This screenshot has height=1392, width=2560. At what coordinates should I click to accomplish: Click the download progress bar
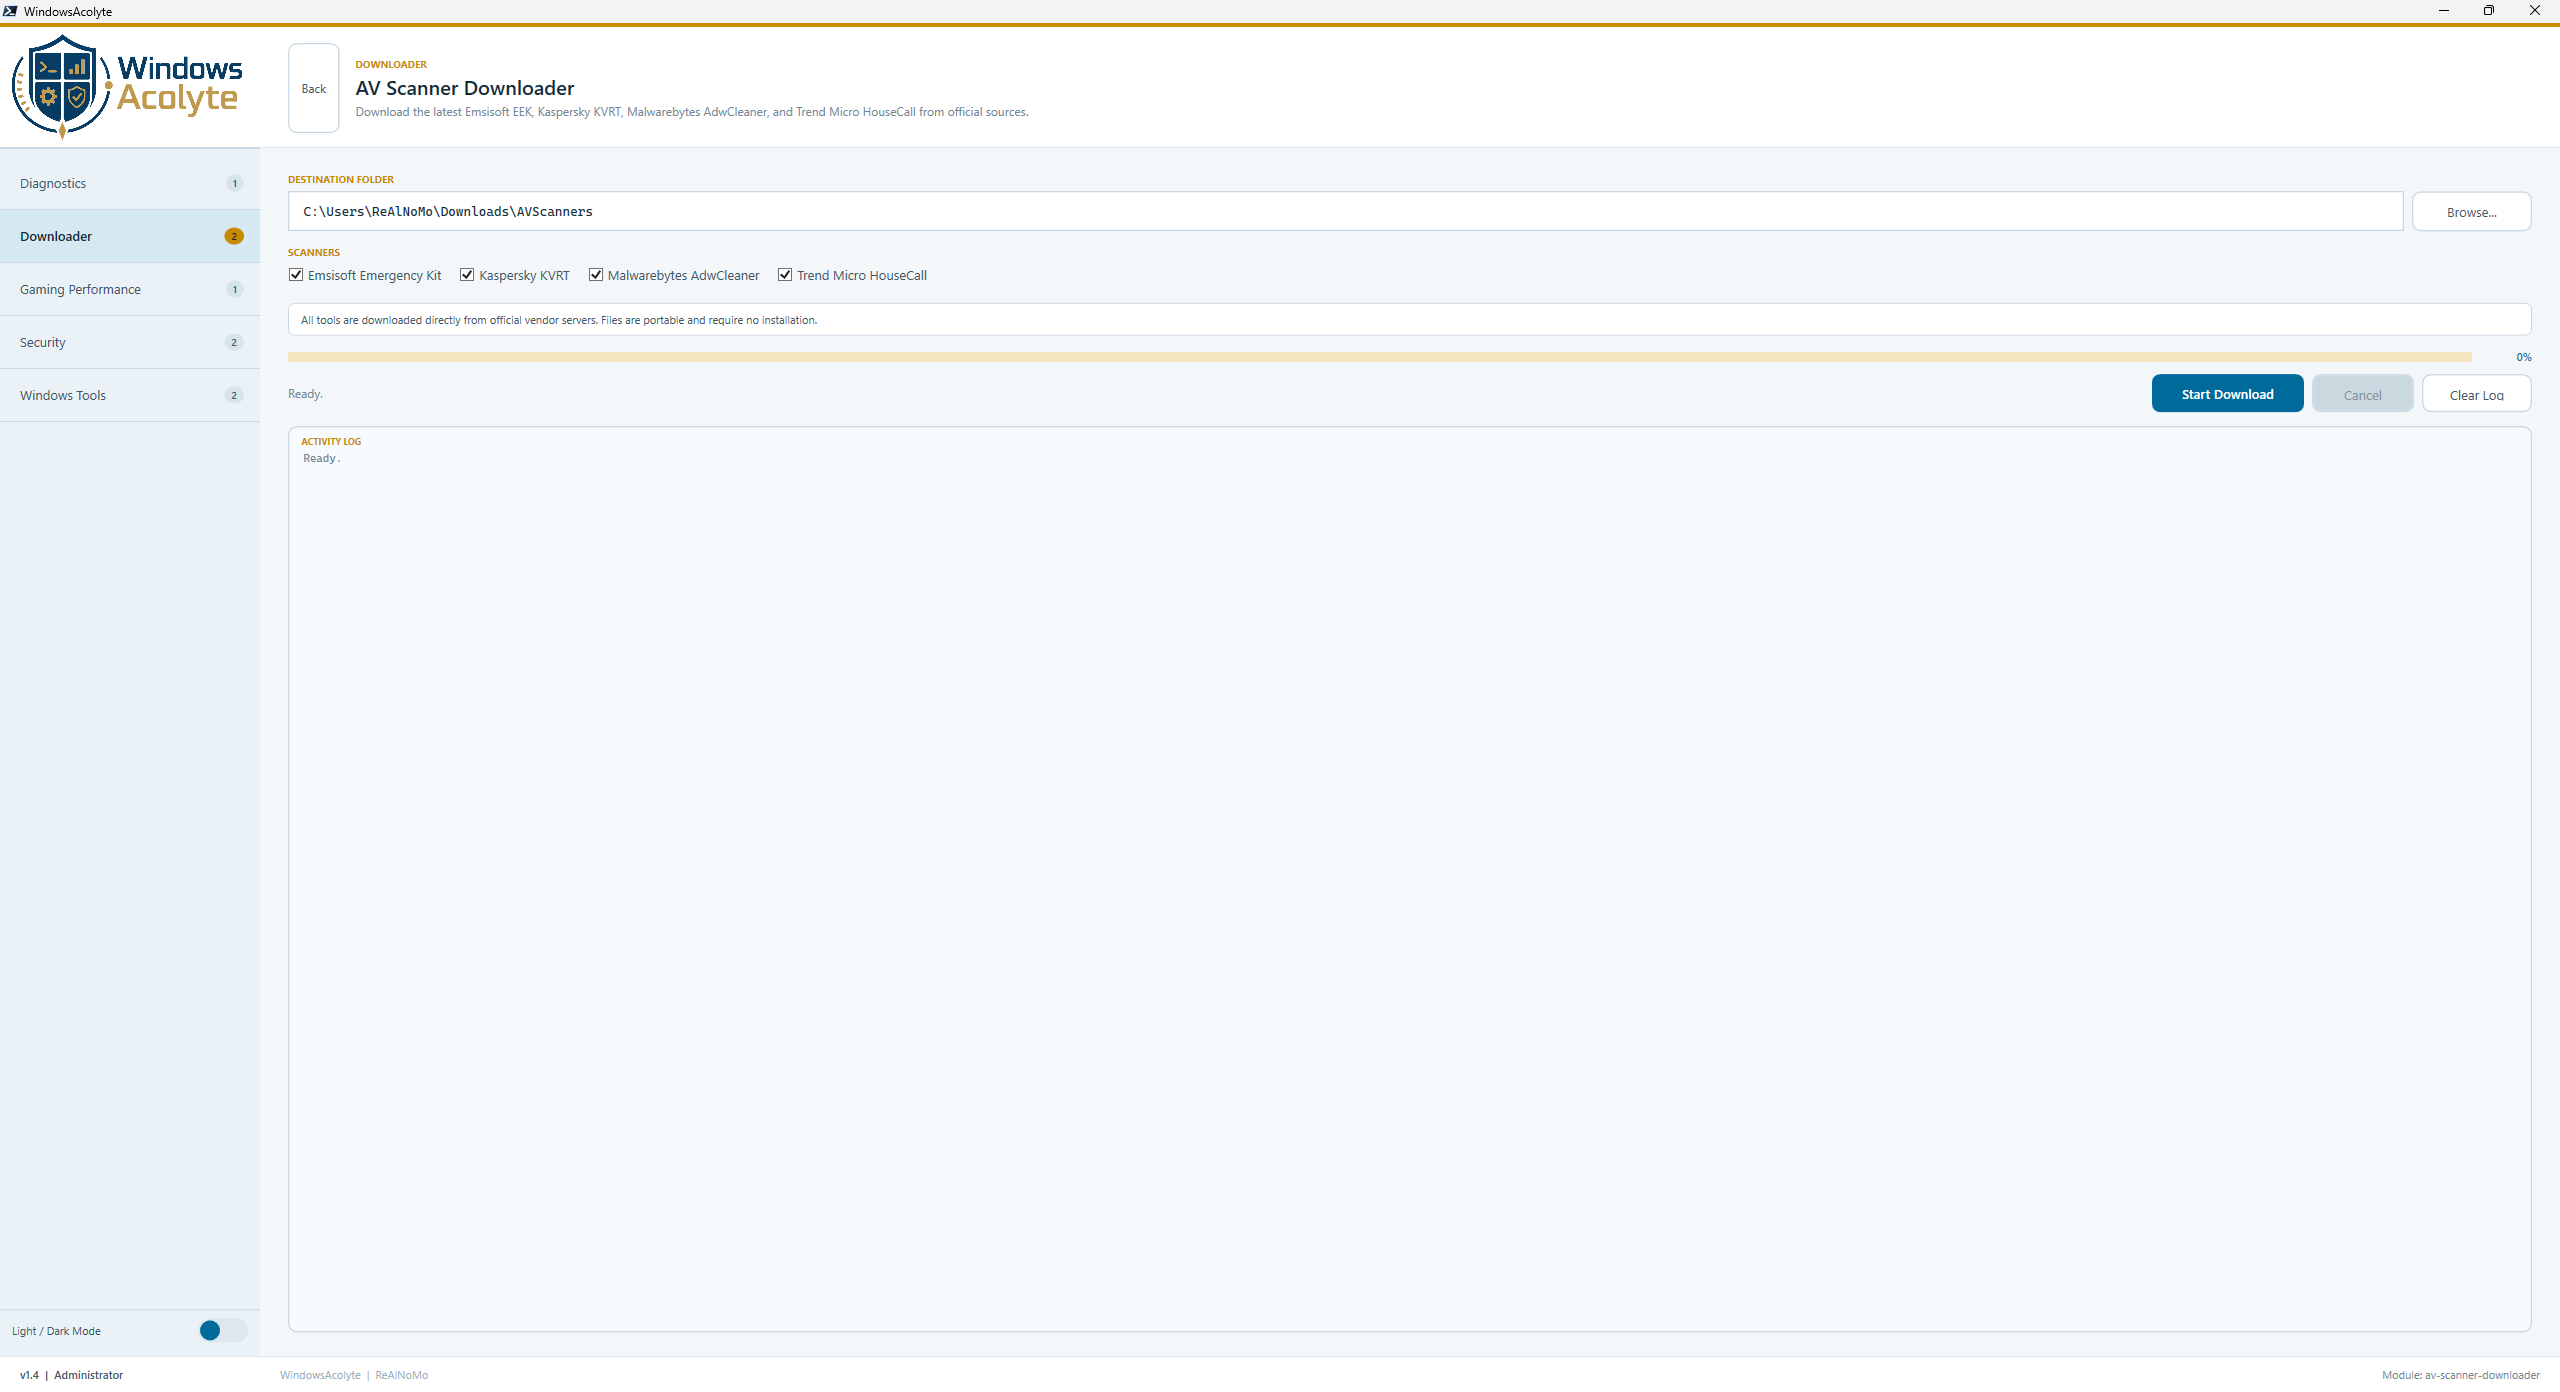(1380, 357)
